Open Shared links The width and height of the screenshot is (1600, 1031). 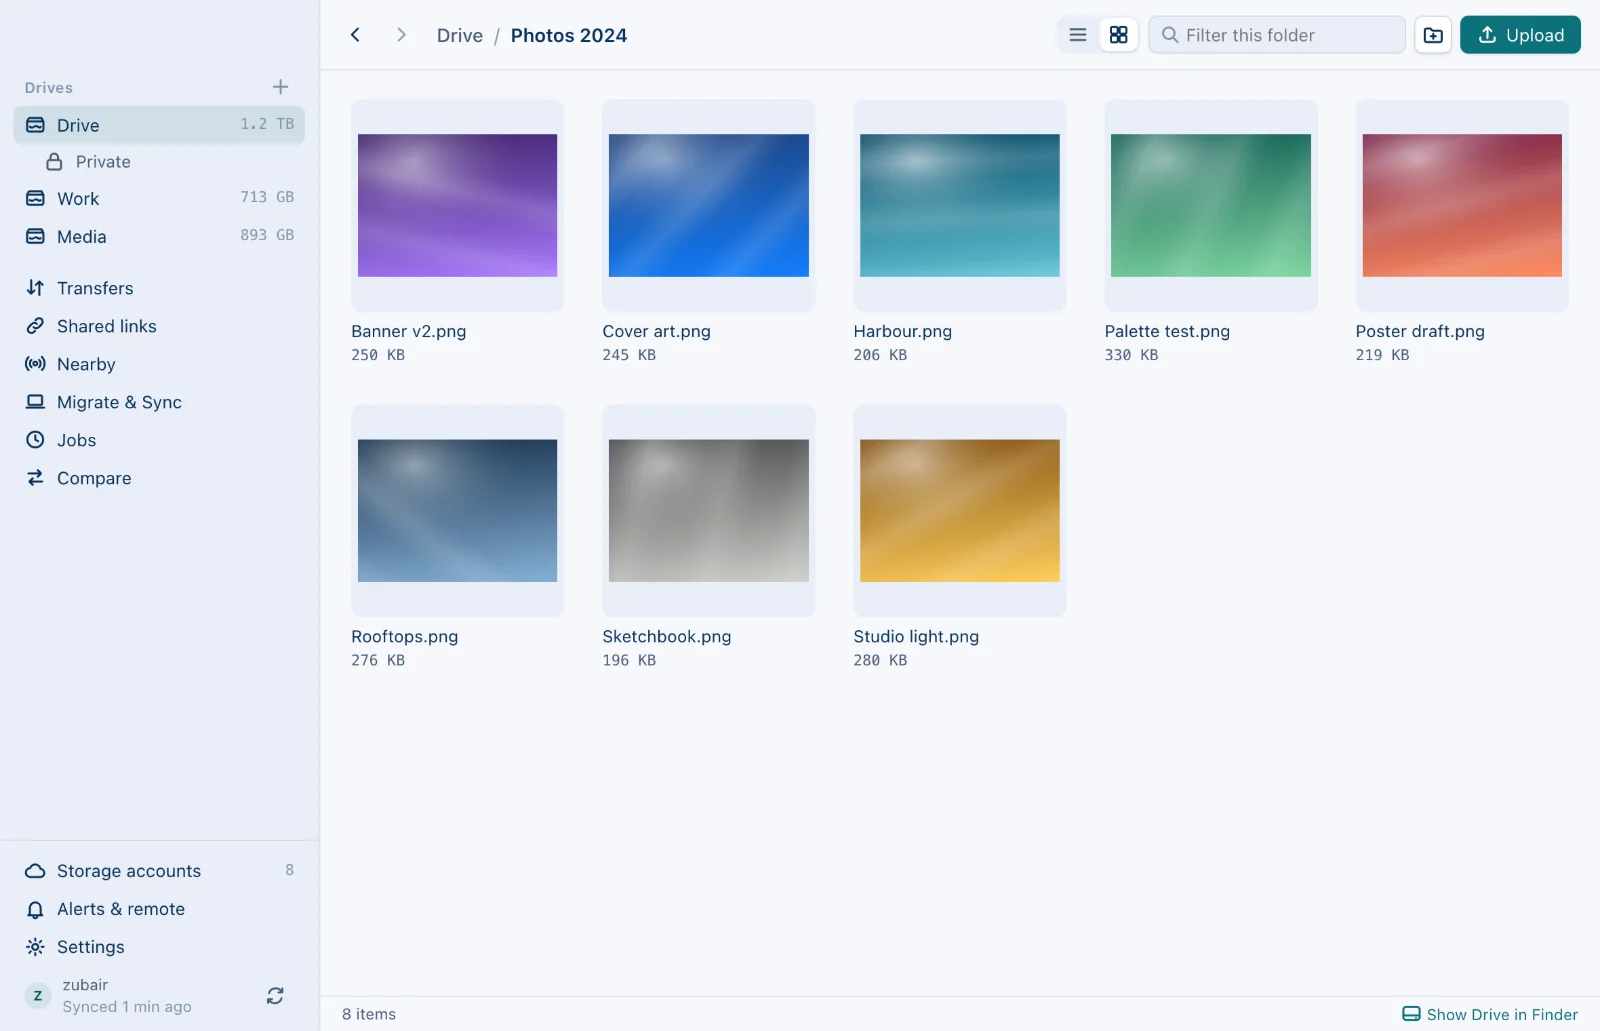(x=159, y=326)
